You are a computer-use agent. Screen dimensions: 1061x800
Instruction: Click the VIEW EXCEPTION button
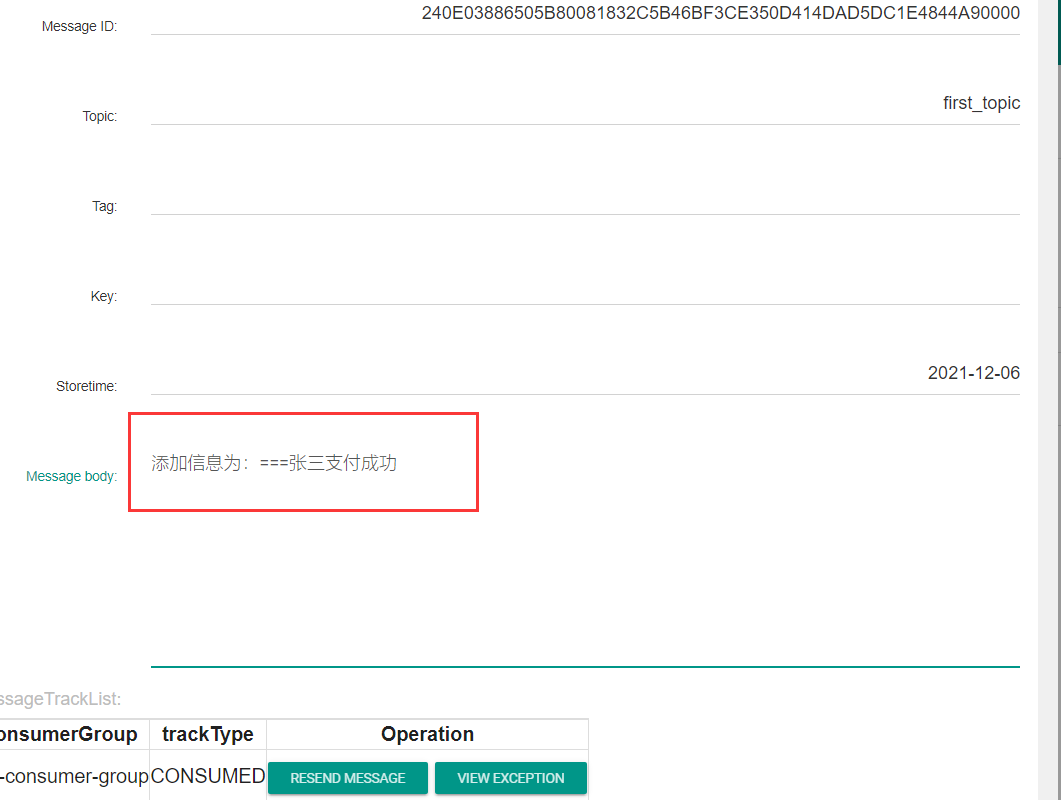511,778
